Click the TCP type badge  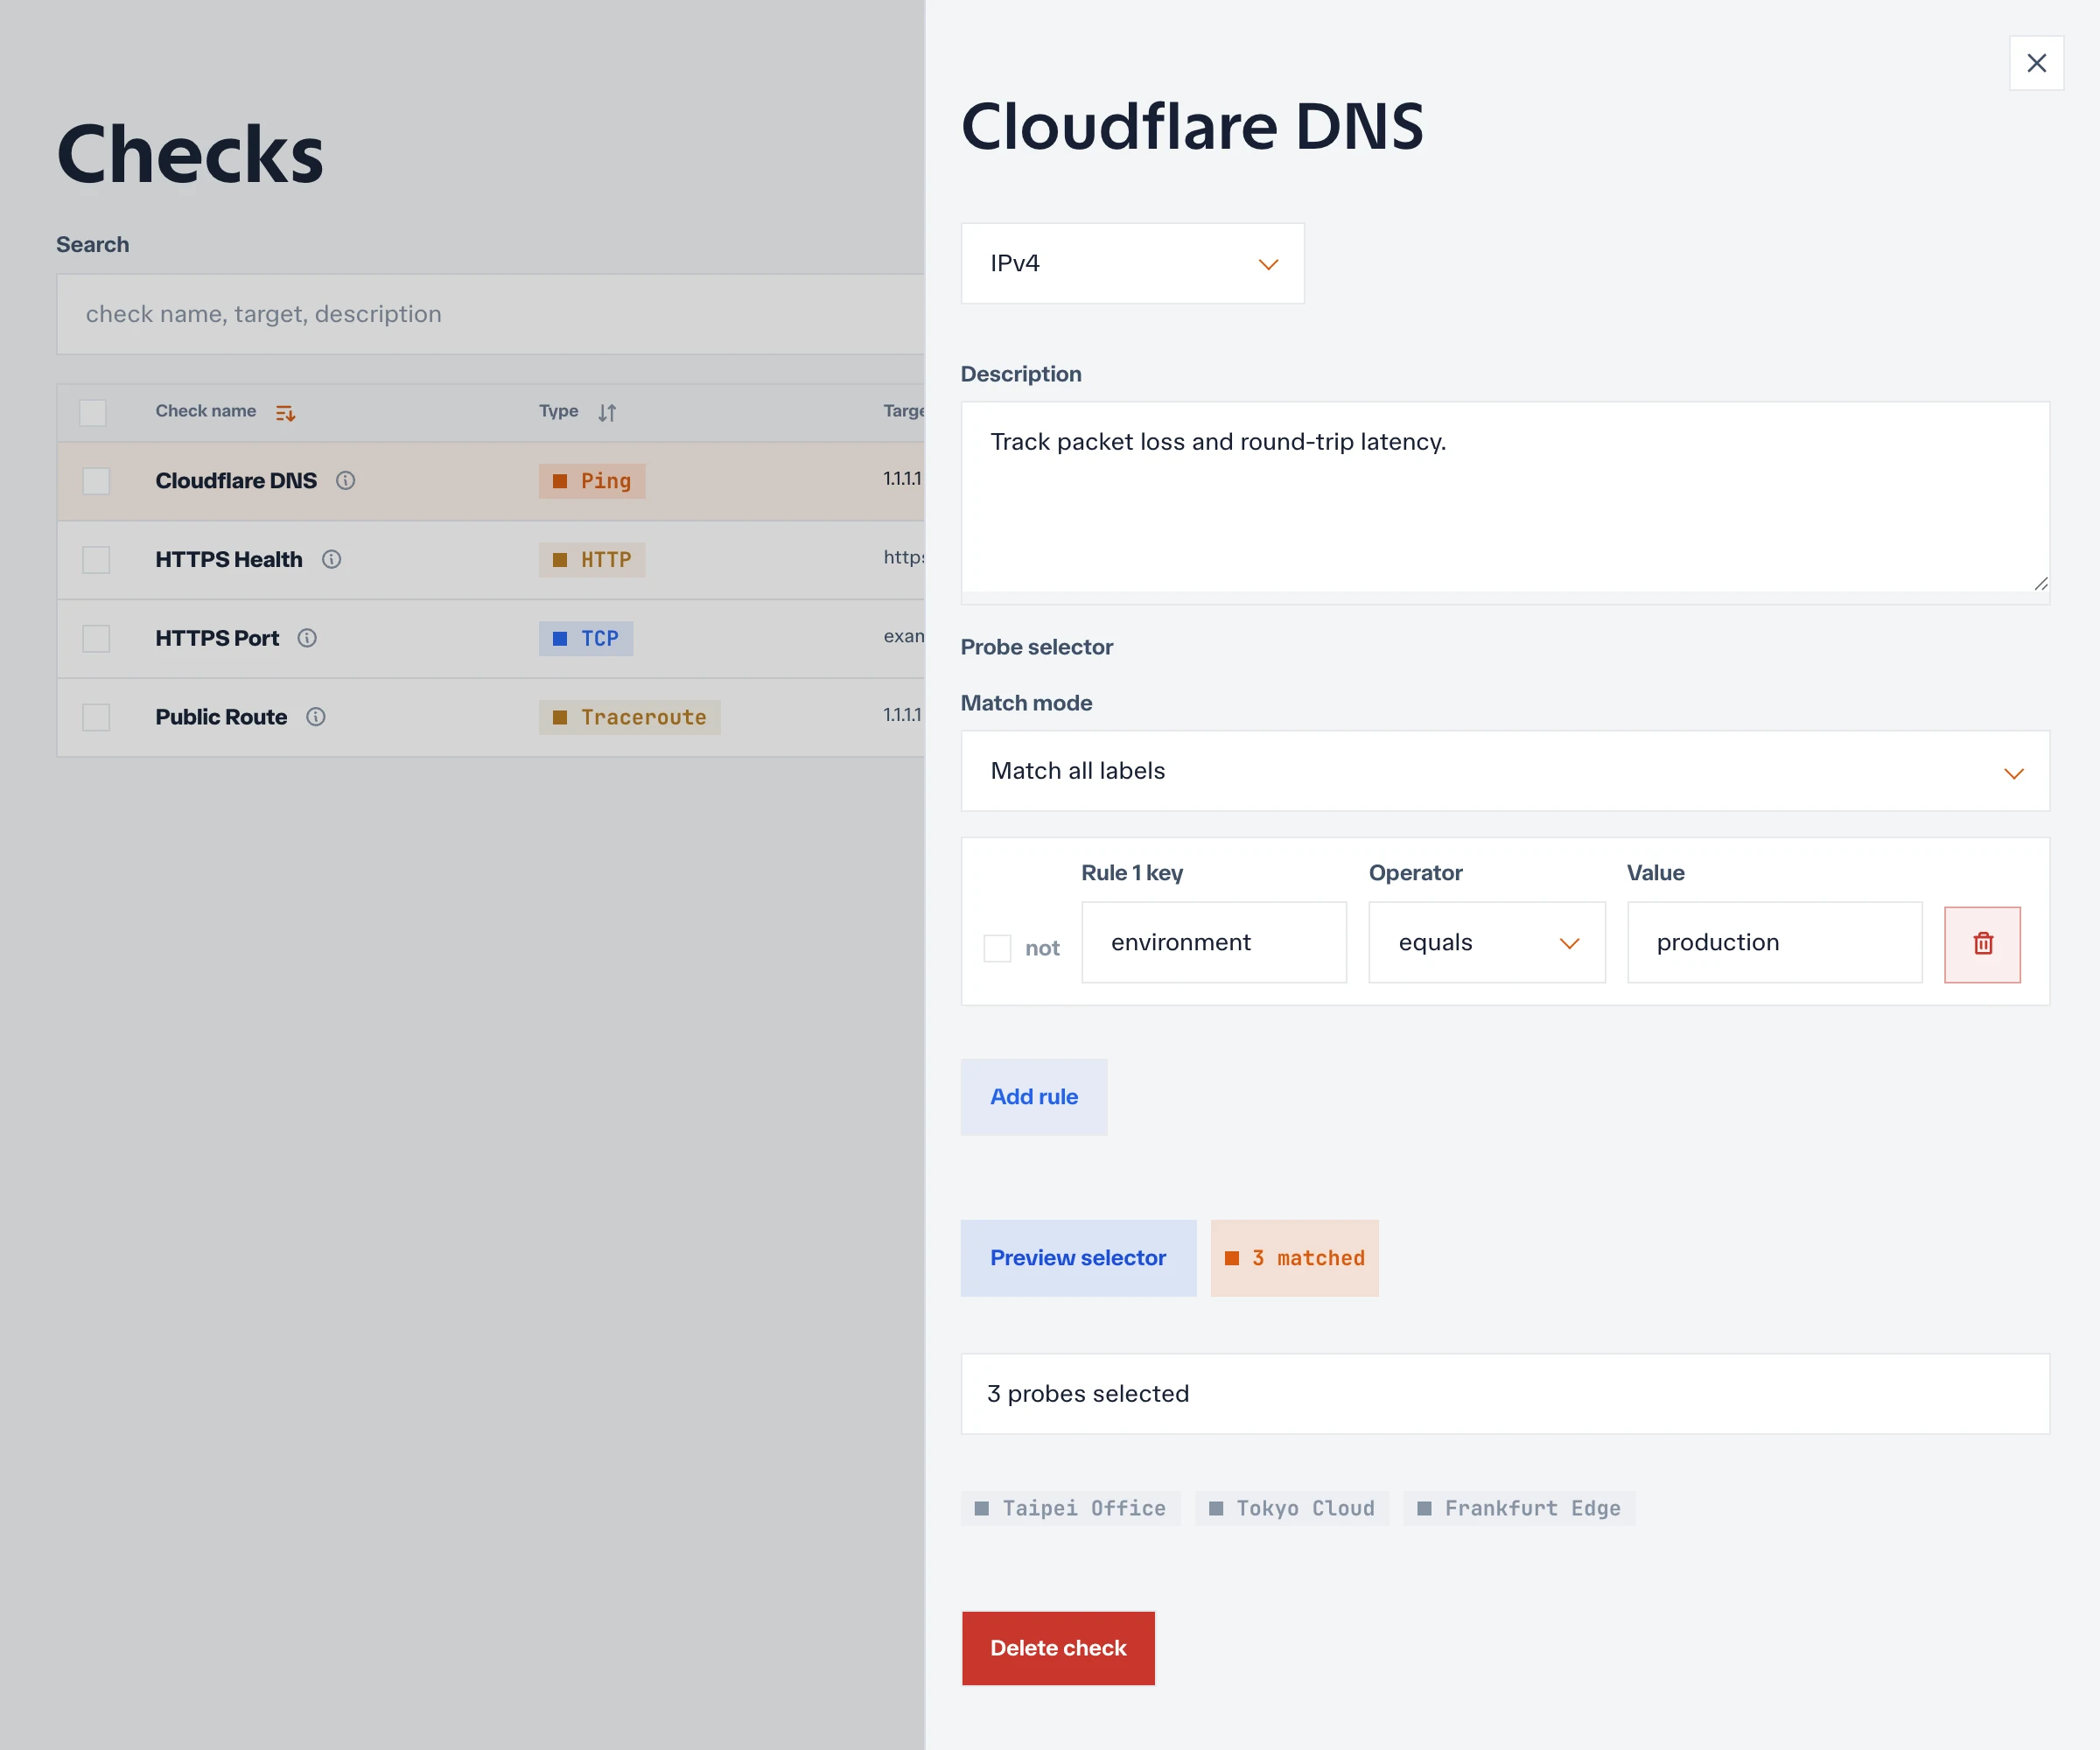586,638
